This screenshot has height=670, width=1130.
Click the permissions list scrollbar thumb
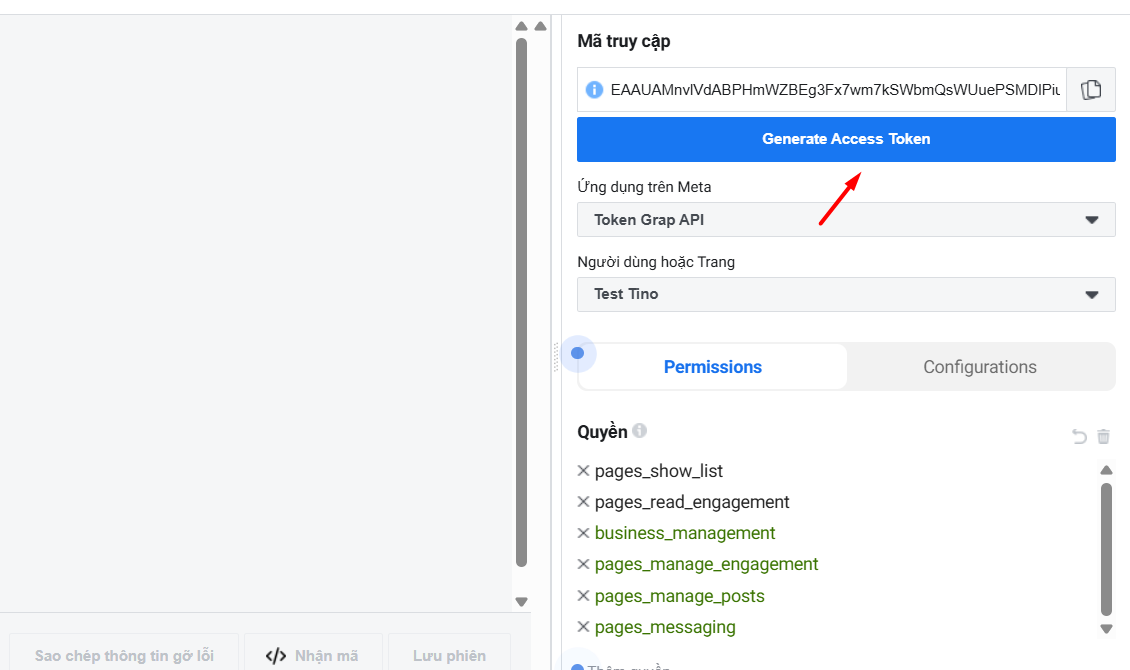pos(1106,550)
